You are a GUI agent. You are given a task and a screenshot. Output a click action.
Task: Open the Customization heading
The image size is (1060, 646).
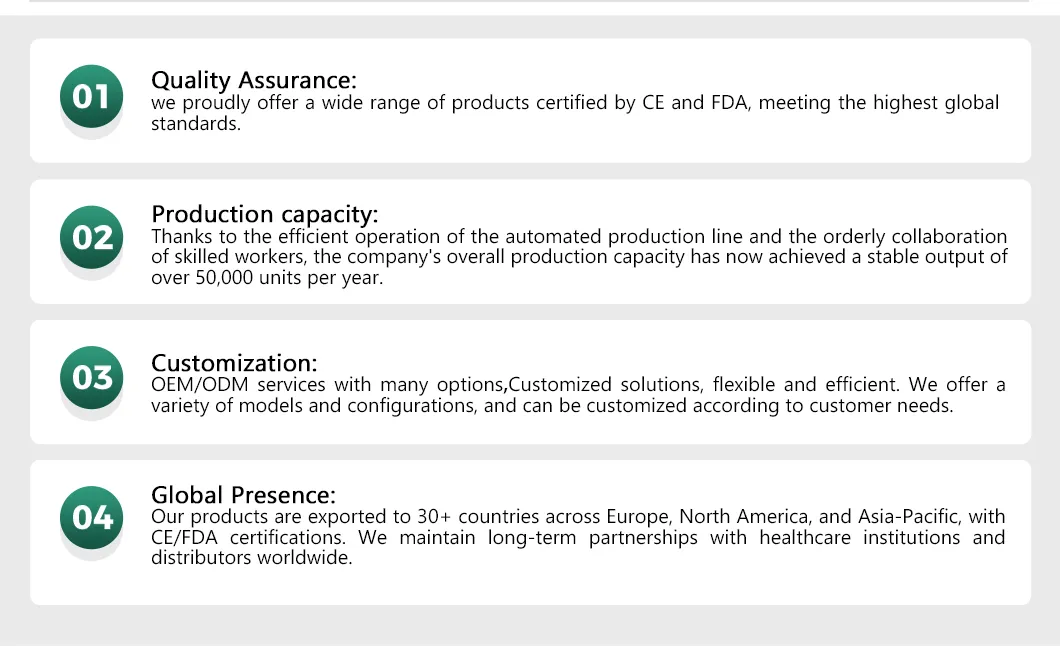pyautogui.click(x=234, y=363)
